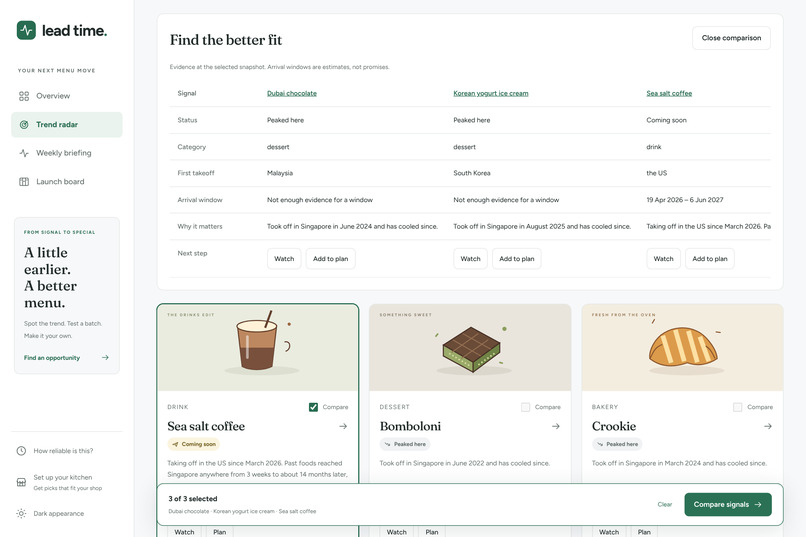
Task: Add Korean yogurt ice cream to plan
Action: tap(517, 258)
